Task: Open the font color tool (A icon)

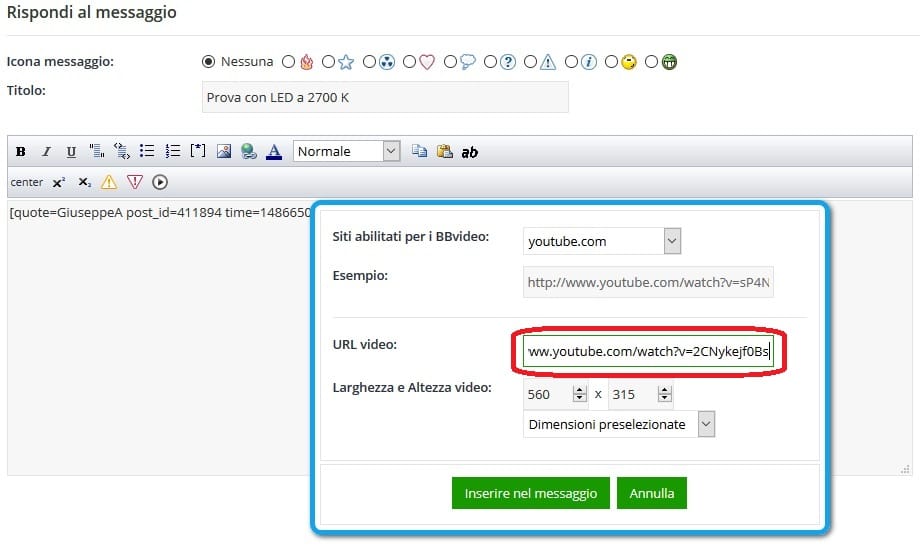Action: tap(274, 151)
